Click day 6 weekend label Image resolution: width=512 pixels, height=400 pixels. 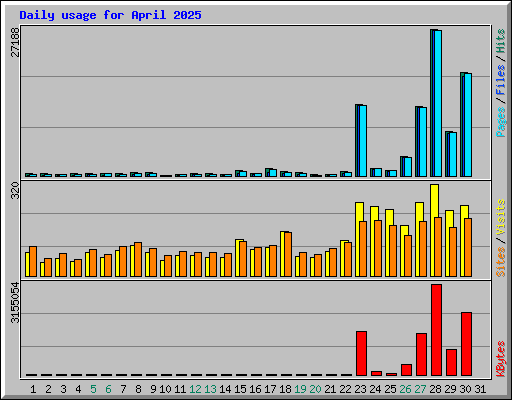click(x=108, y=389)
